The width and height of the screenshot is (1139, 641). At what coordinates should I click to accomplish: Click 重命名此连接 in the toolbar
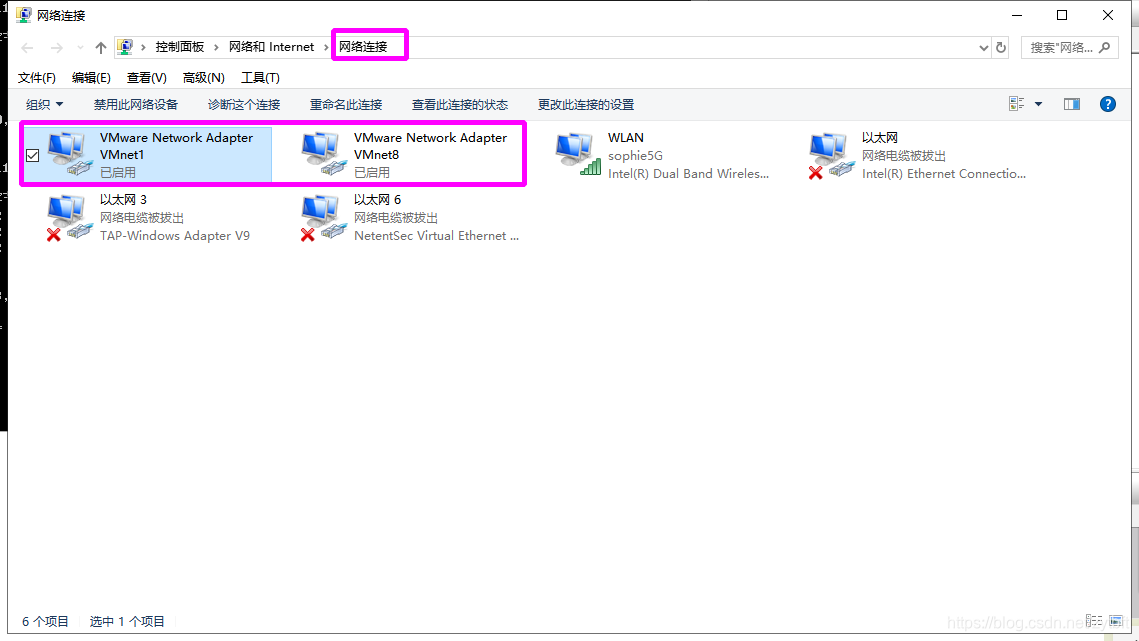346,105
